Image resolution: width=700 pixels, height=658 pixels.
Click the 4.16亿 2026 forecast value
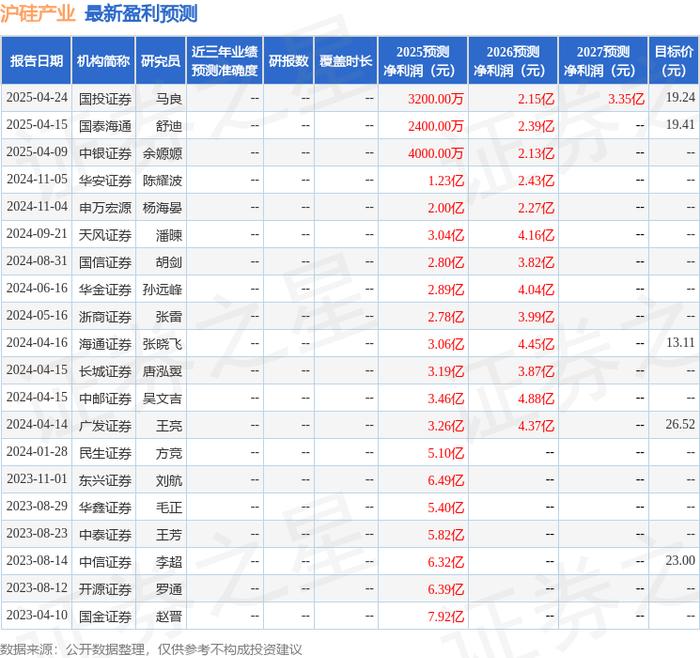click(x=536, y=235)
